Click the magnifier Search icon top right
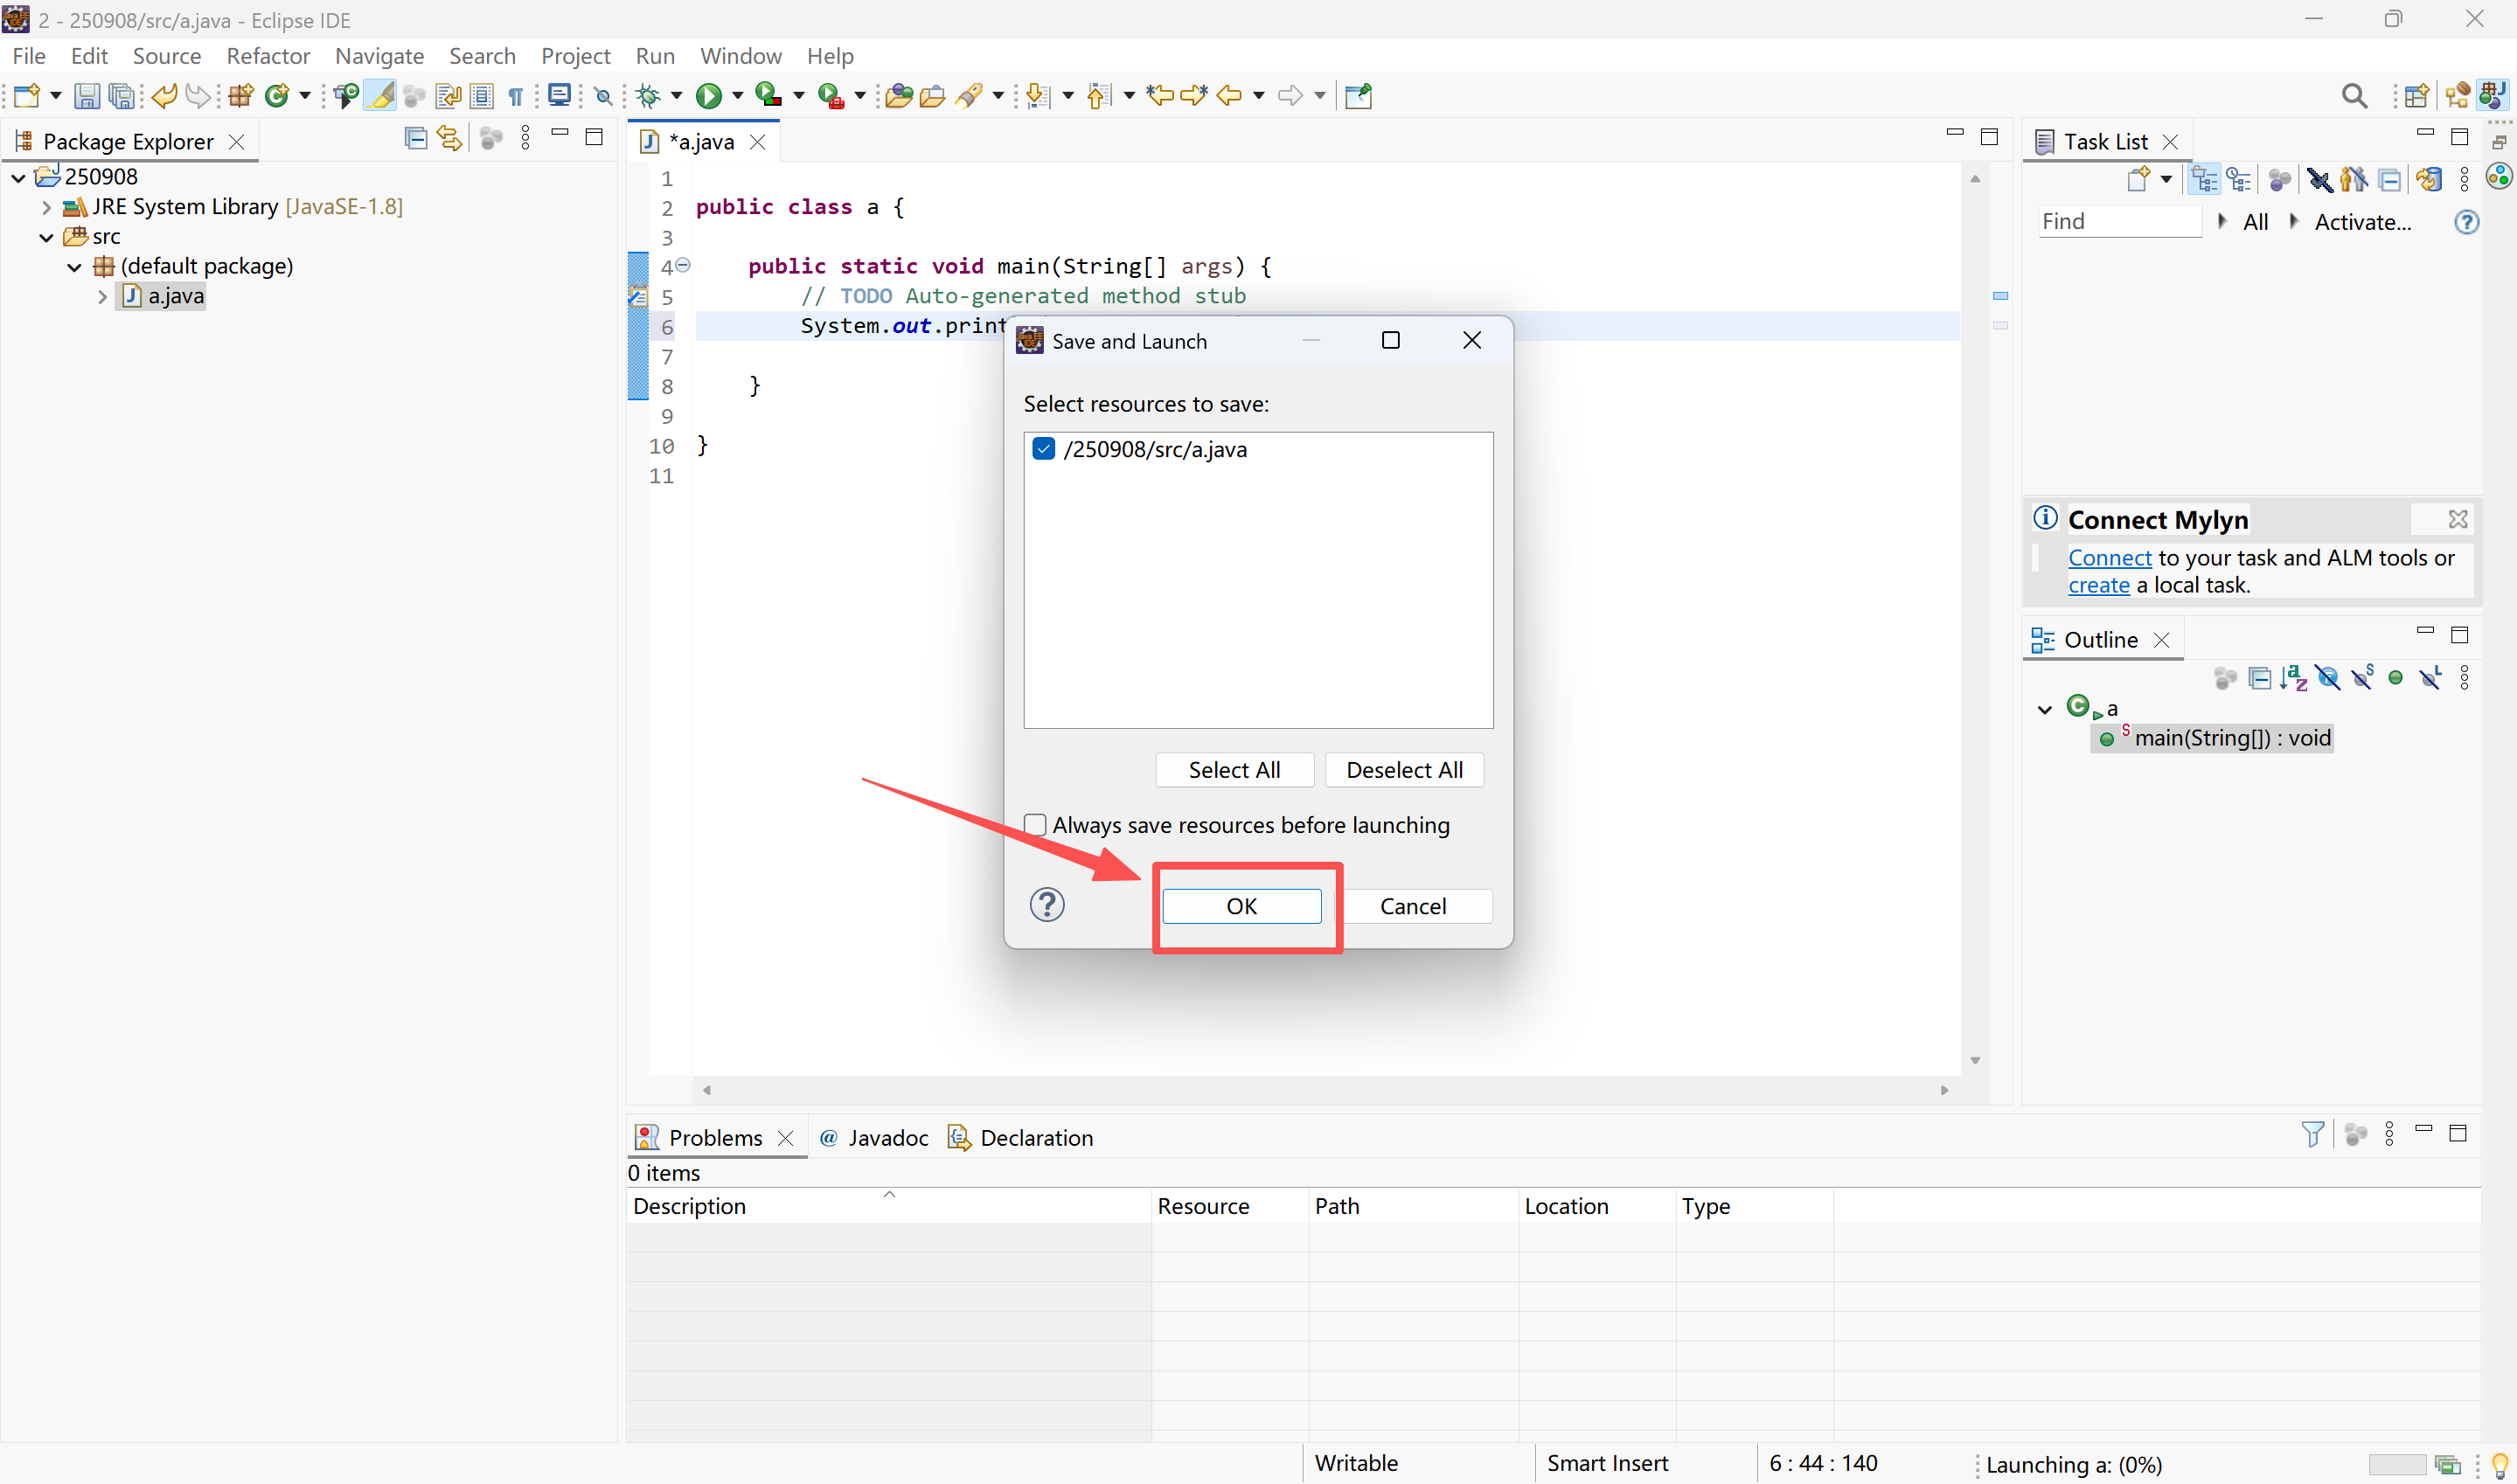The height and width of the screenshot is (1484, 2517). click(x=2354, y=96)
